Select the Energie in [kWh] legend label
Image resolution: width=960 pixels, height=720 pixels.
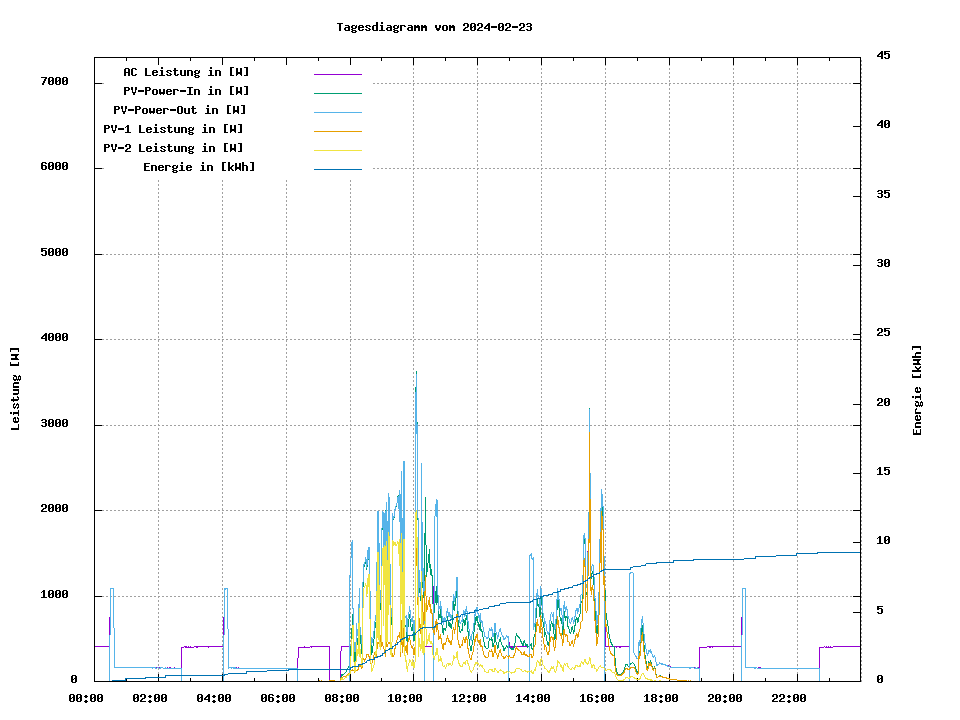point(199,167)
